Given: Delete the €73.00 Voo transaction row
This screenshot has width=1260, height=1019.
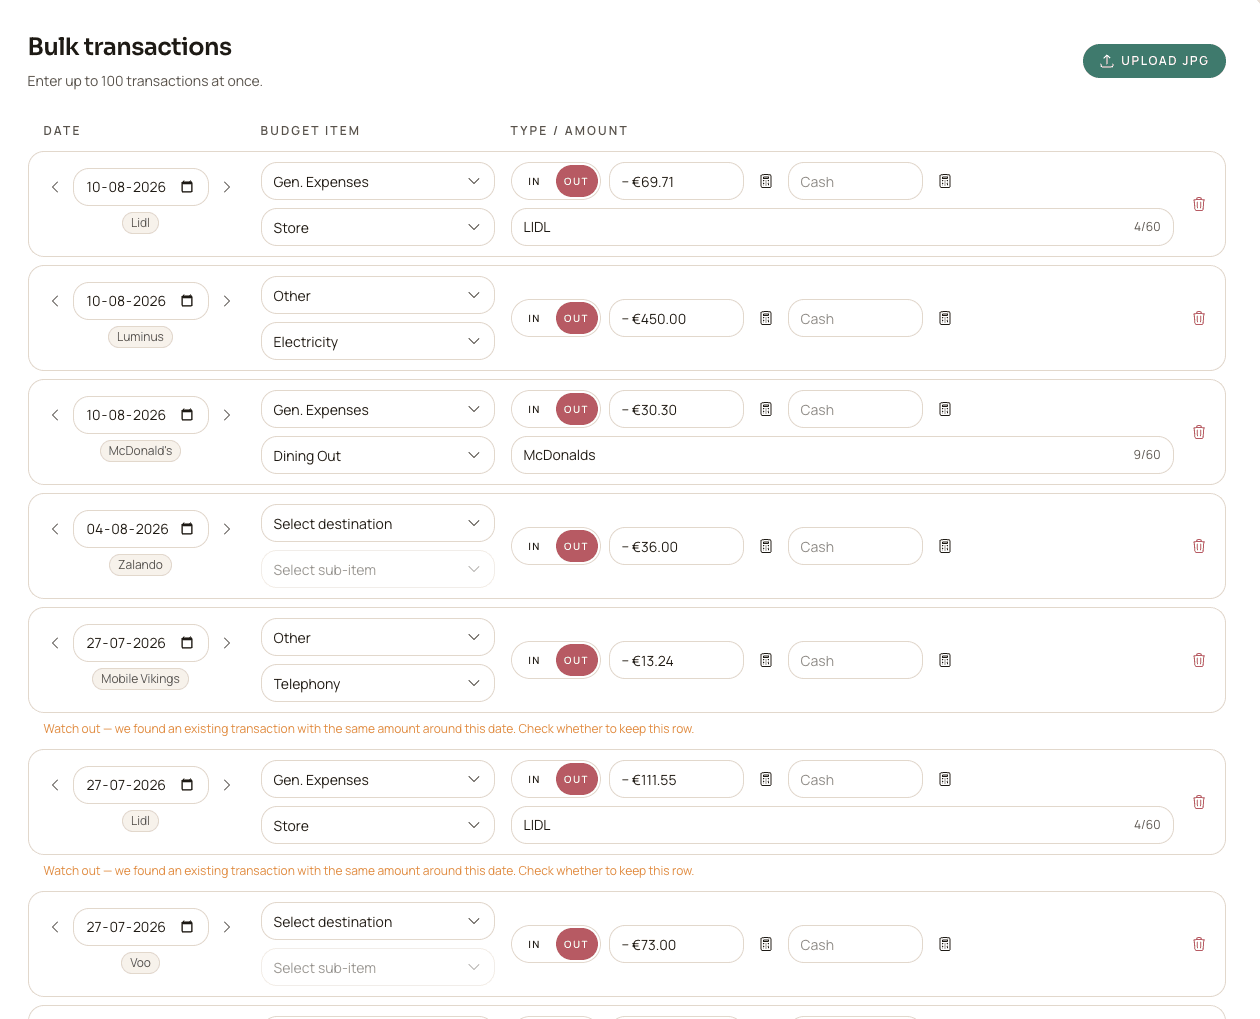Looking at the screenshot, I should 1199,944.
